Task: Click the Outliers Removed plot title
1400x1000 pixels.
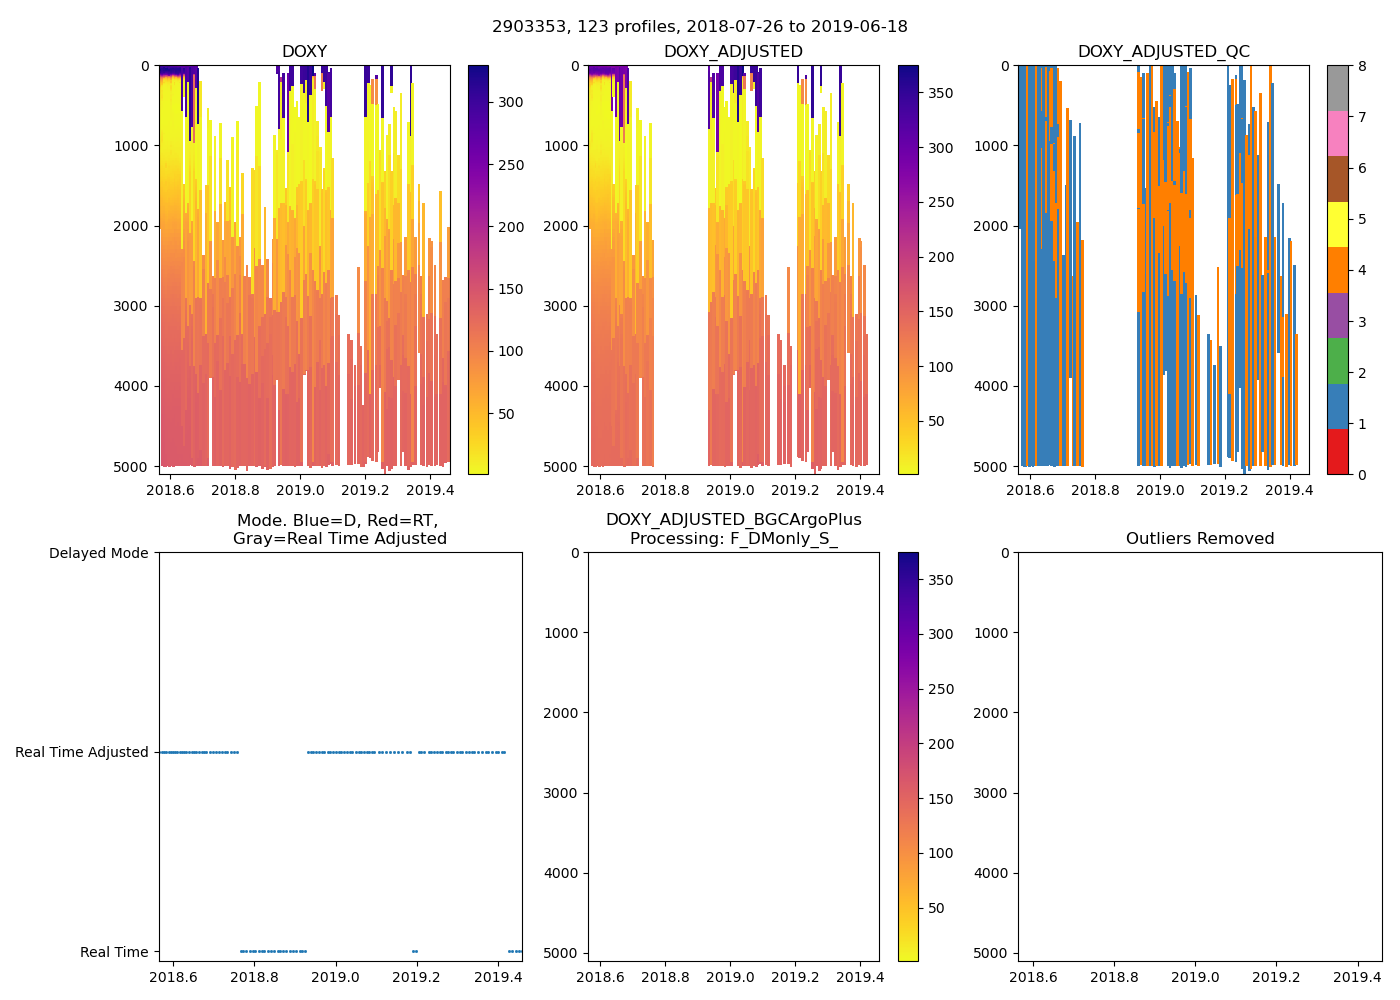Action: tap(1200, 539)
